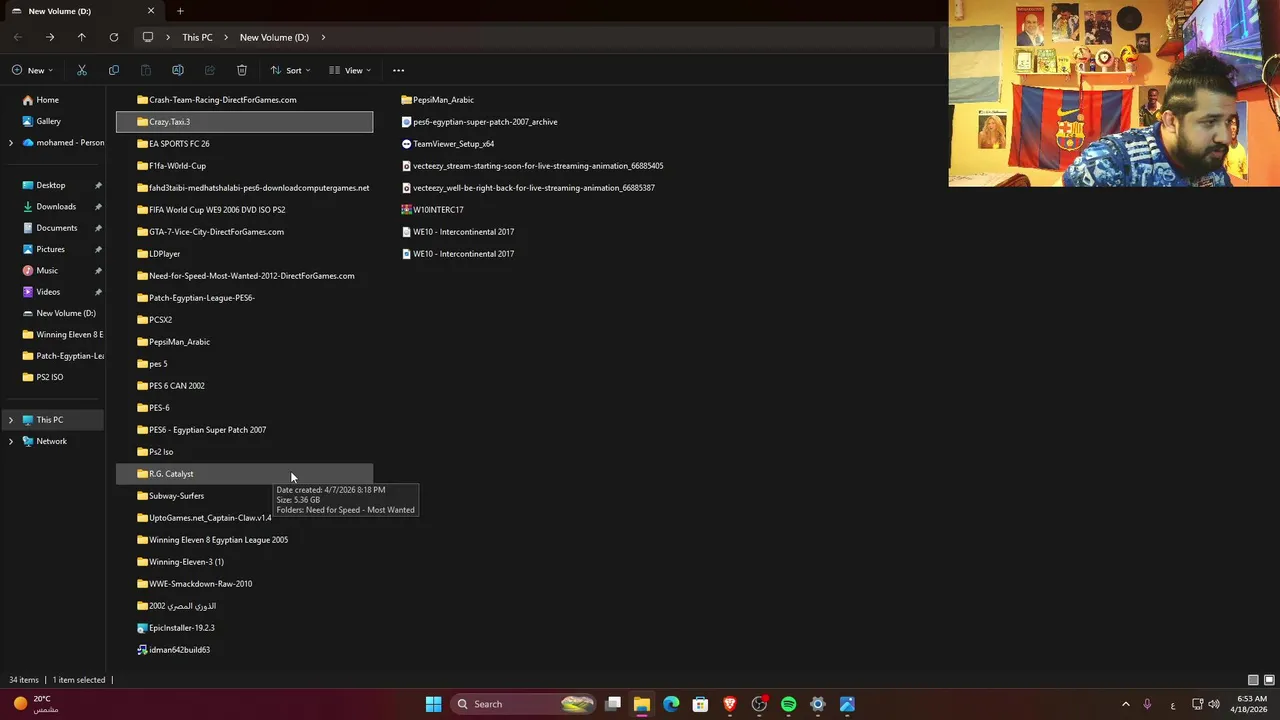The width and height of the screenshot is (1280, 720).
Task: Open the See more ellipsis menu
Action: pos(398,70)
